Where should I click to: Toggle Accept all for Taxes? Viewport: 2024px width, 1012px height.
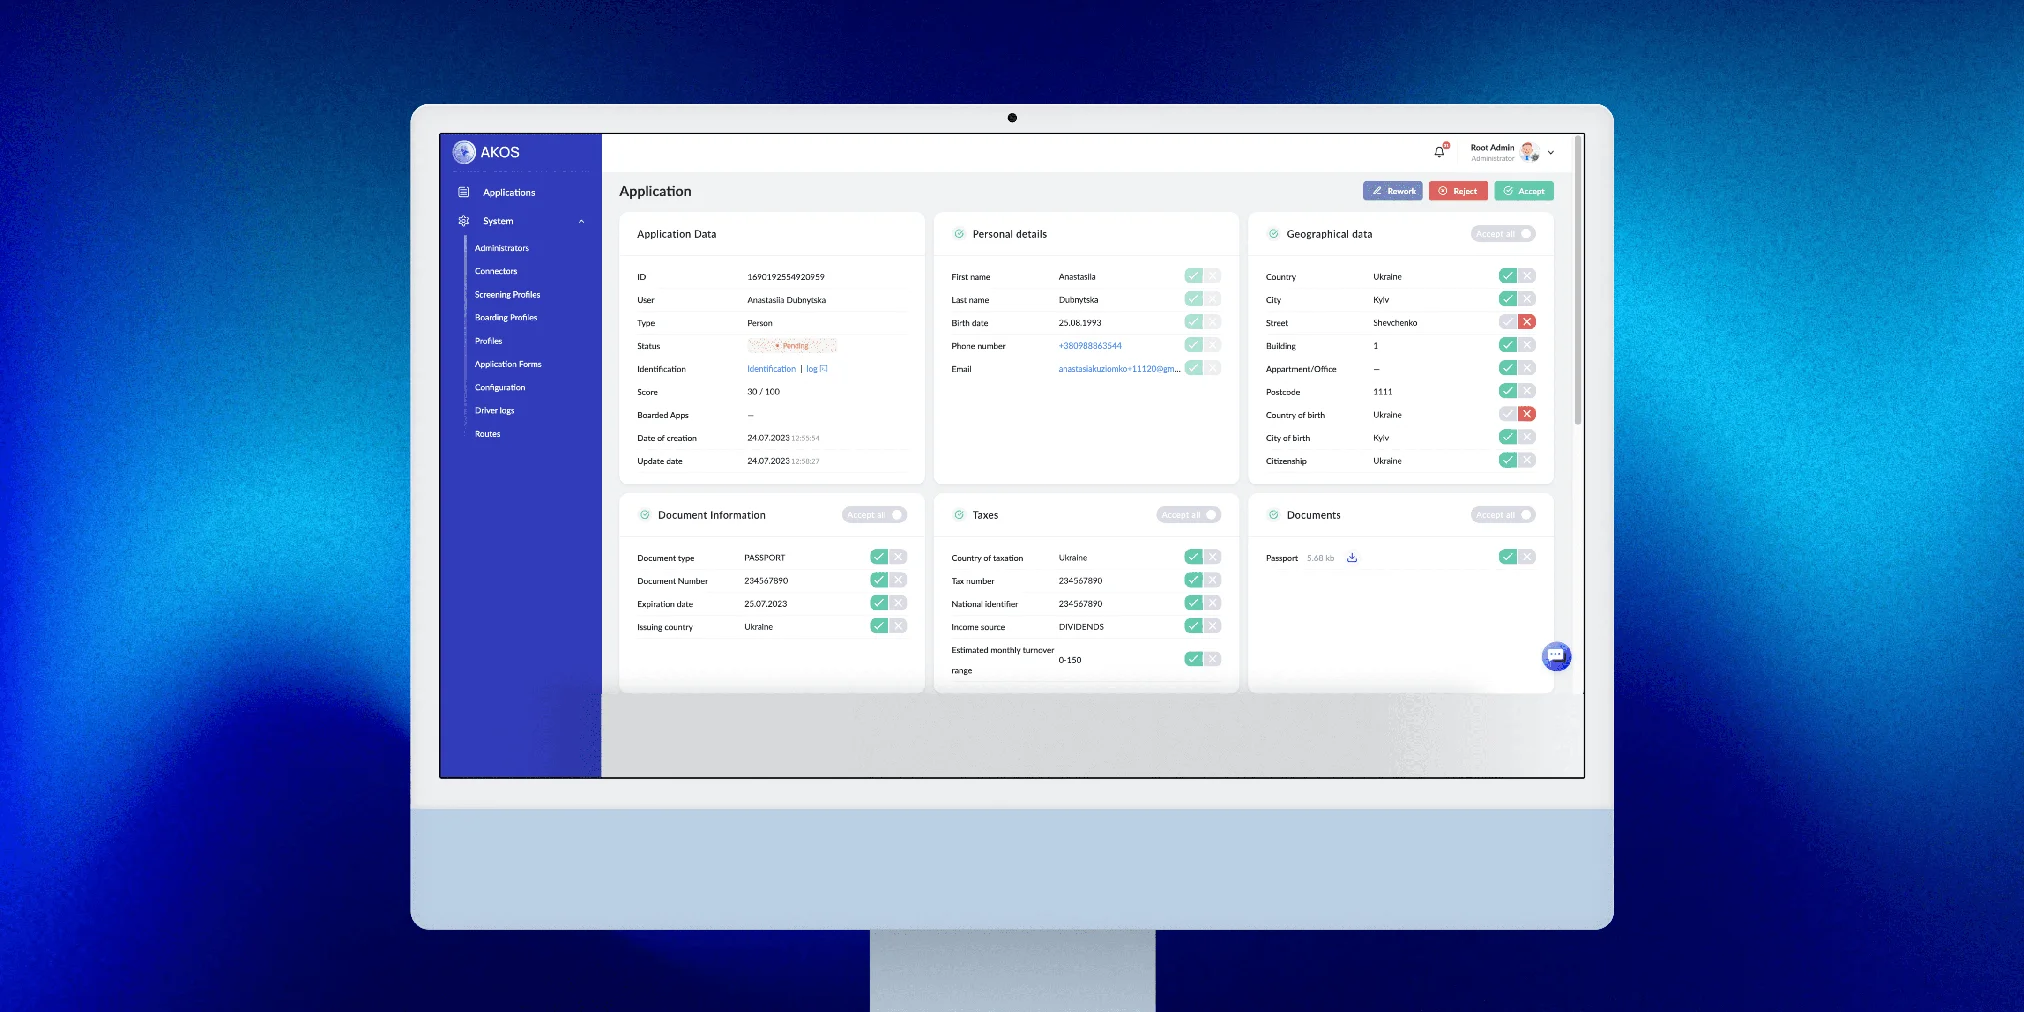click(x=1188, y=515)
